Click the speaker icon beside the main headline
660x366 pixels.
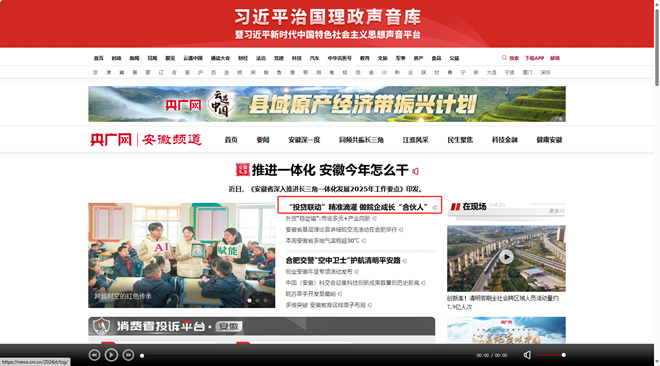coord(415,171)
